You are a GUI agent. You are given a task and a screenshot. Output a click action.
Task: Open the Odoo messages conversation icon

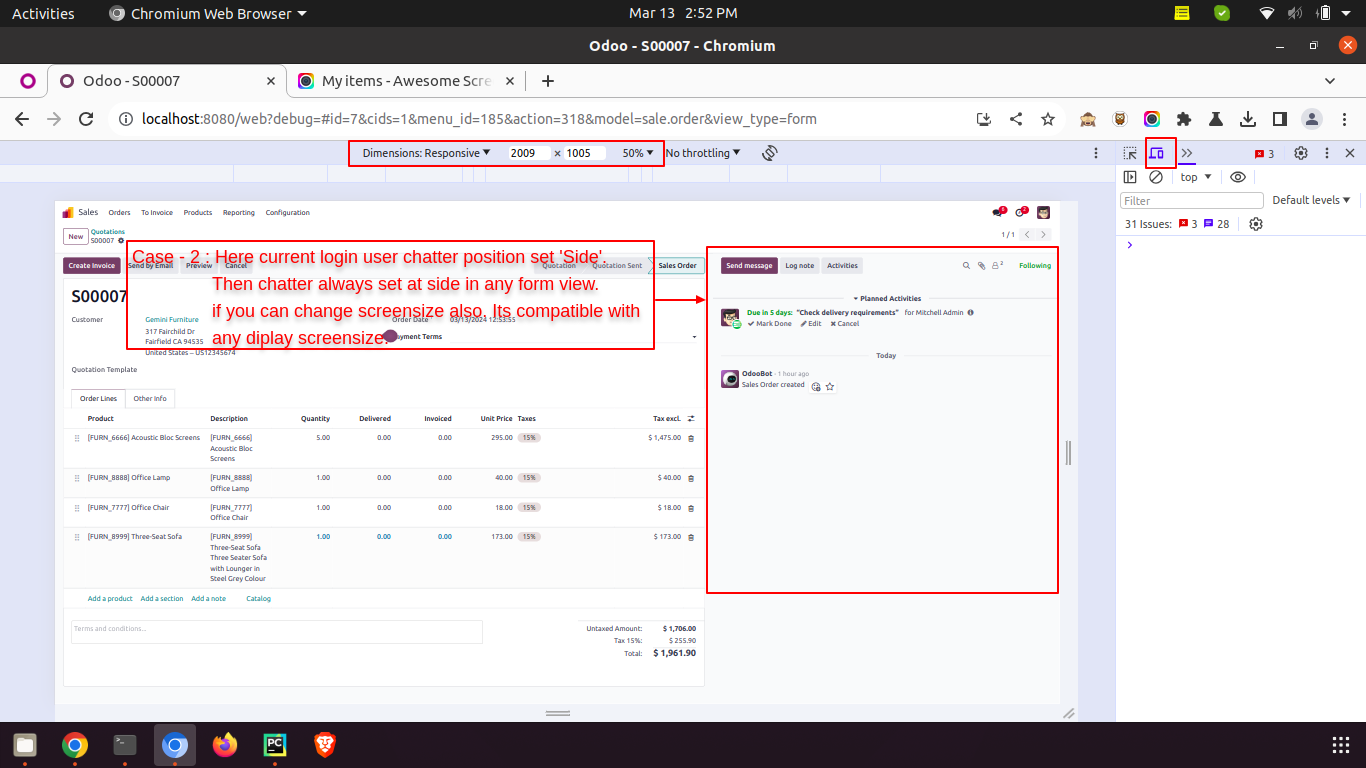pos(997,212)
